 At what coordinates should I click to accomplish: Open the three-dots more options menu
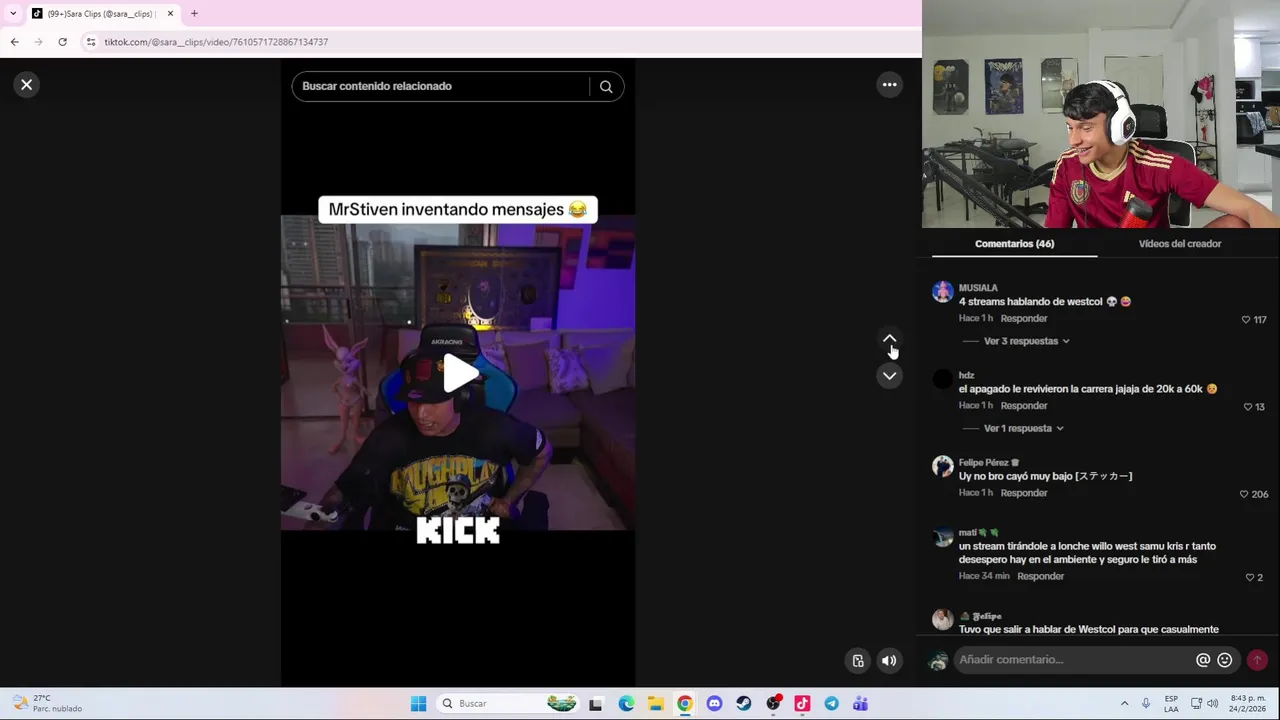coord(889,85)
